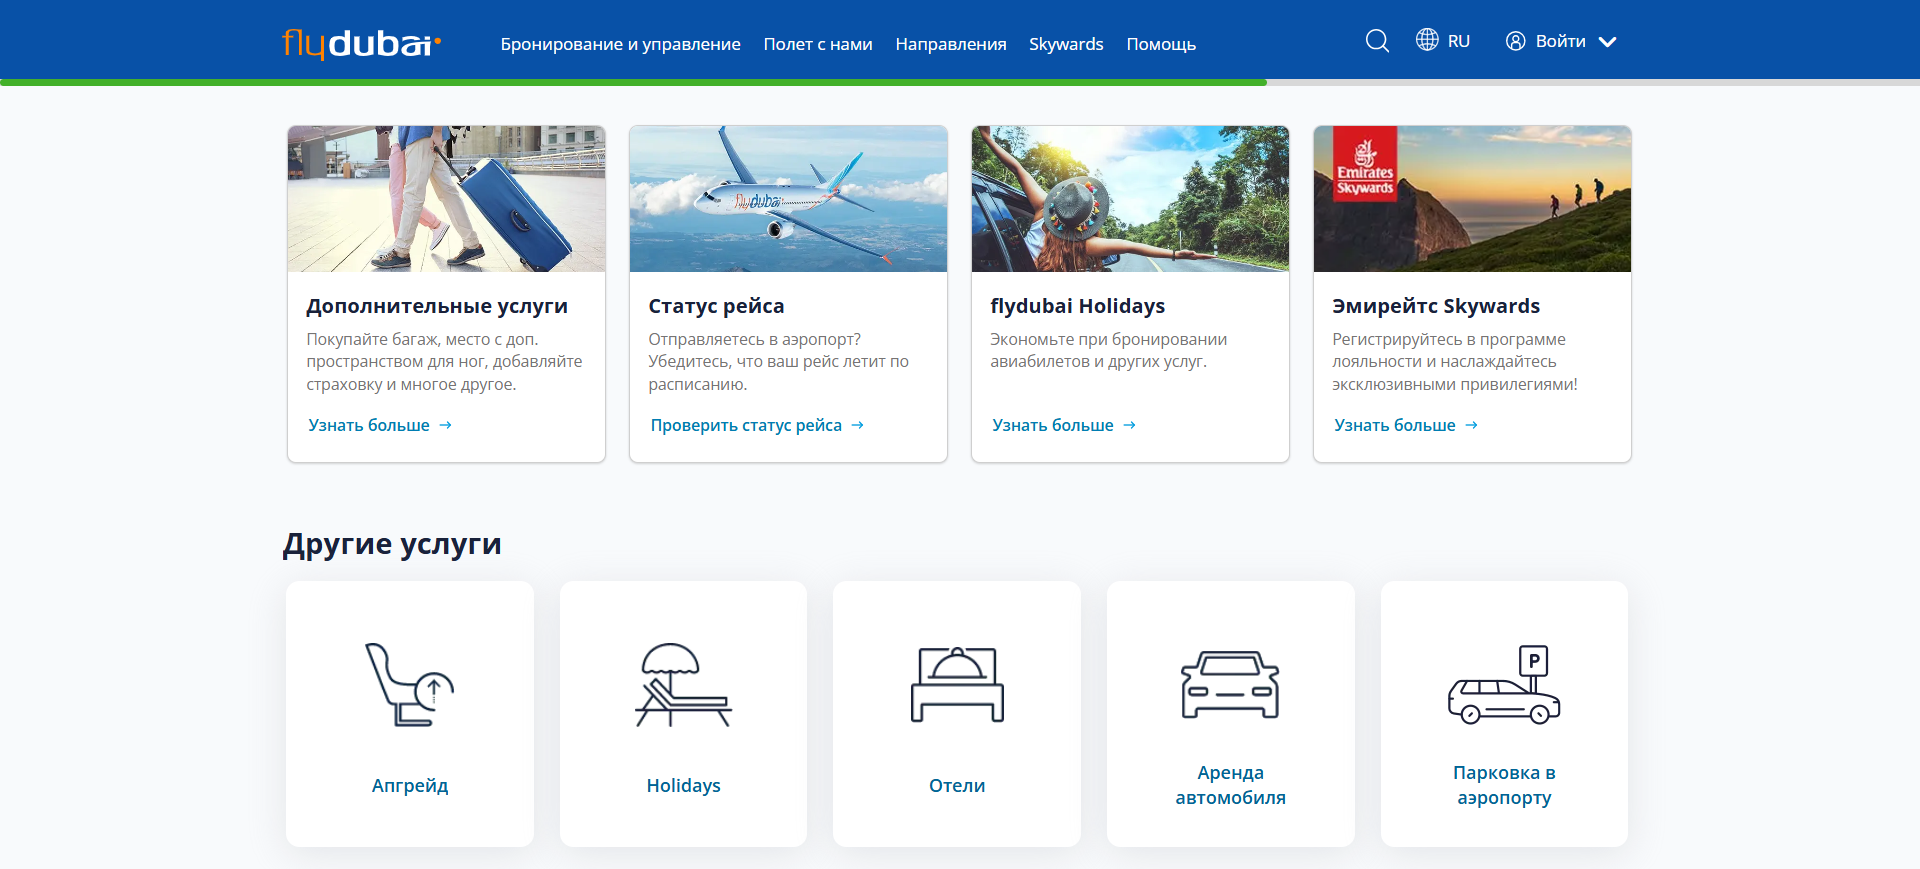This screenshot has width=1920, height=869.
Task: Open Полет с нами menu
Action: coord(817,44)
